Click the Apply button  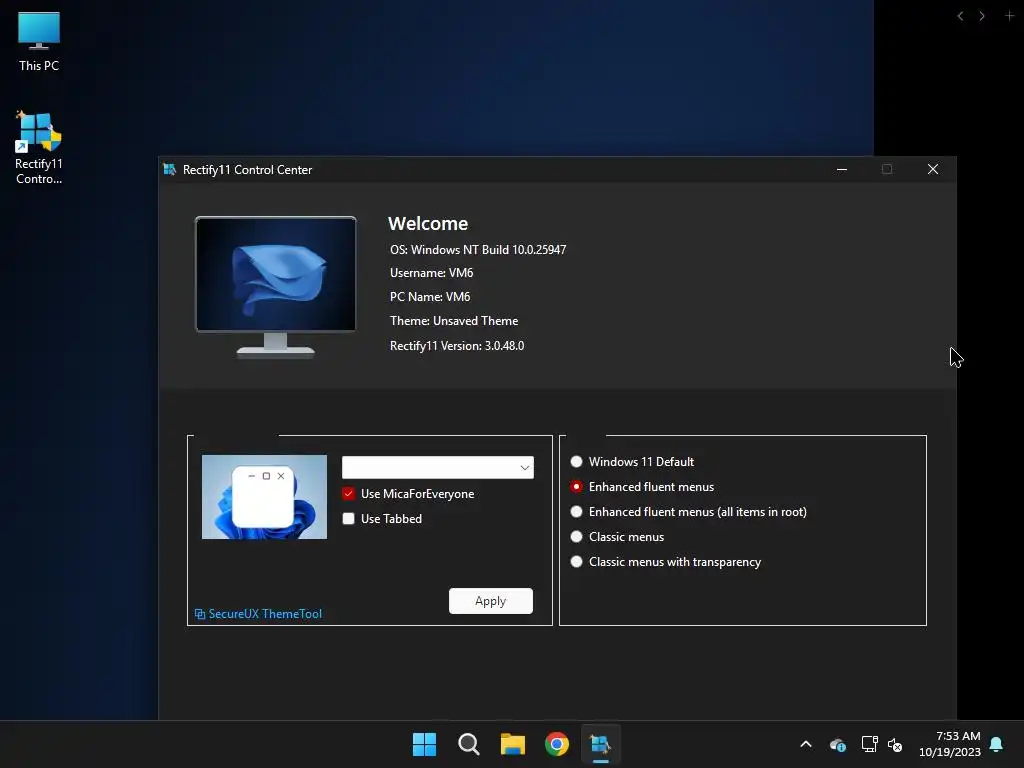(x=490, y=601)
